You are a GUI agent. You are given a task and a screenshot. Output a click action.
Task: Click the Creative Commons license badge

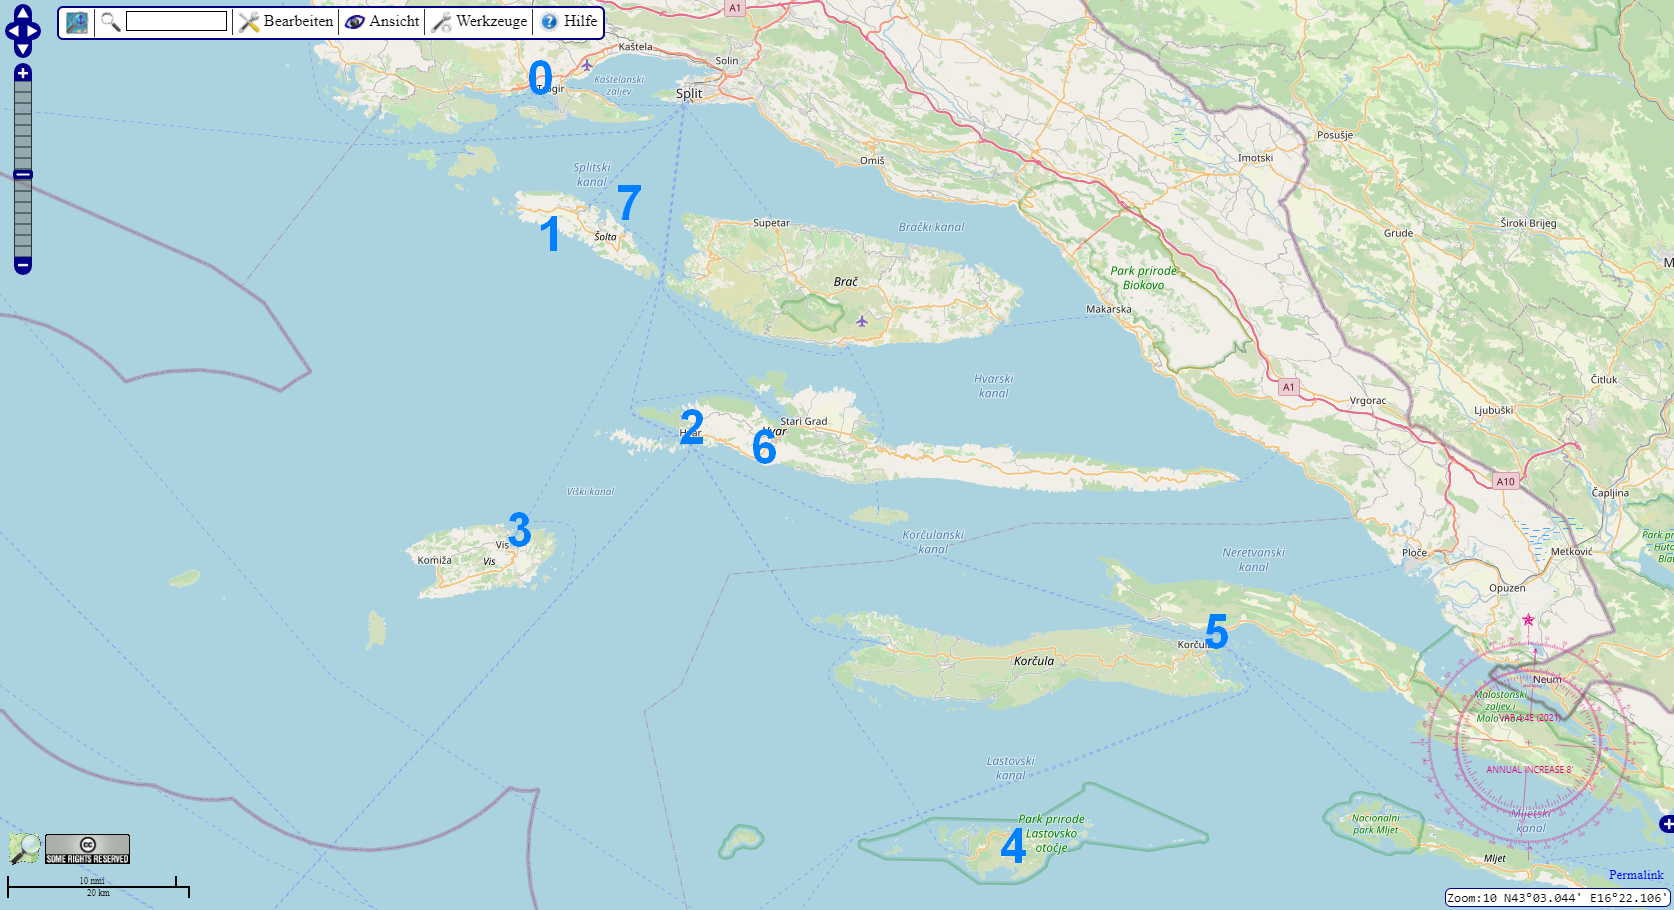pyautogui.click(x=88, y=849)
